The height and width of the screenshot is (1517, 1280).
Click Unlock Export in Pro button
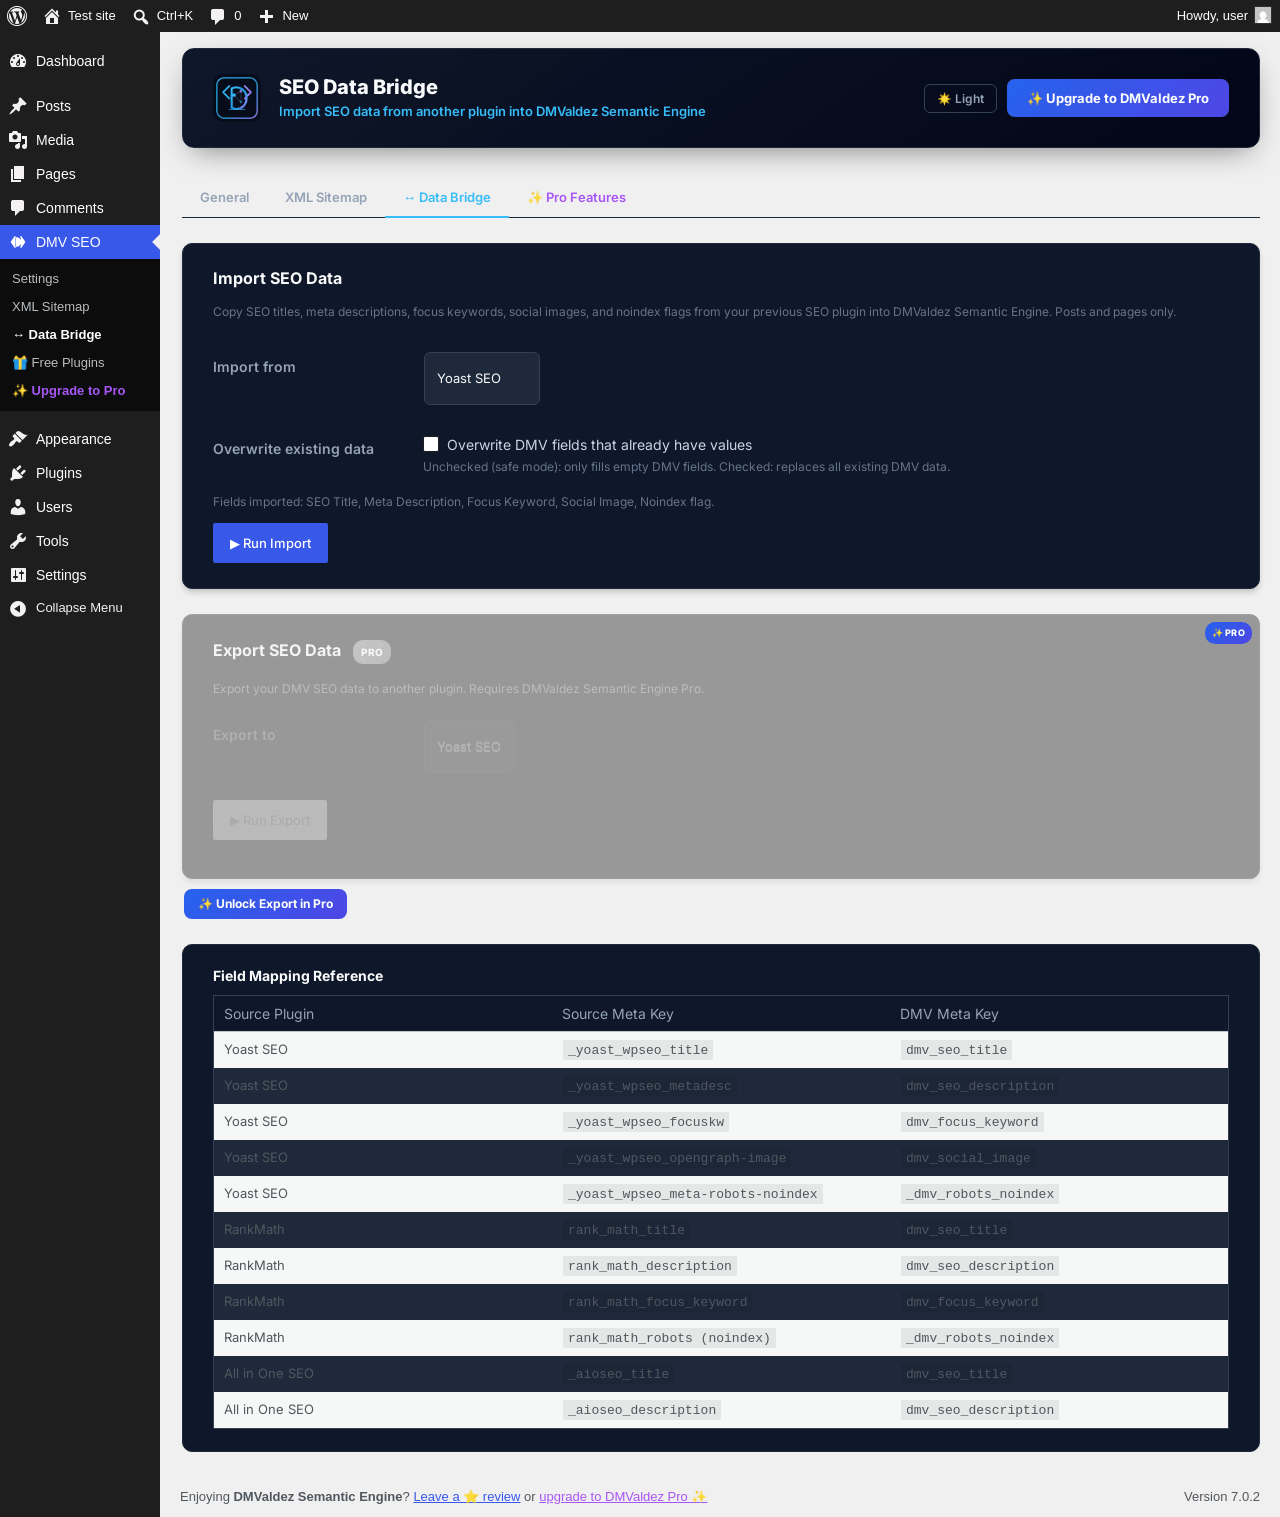[x=265, y=904]
